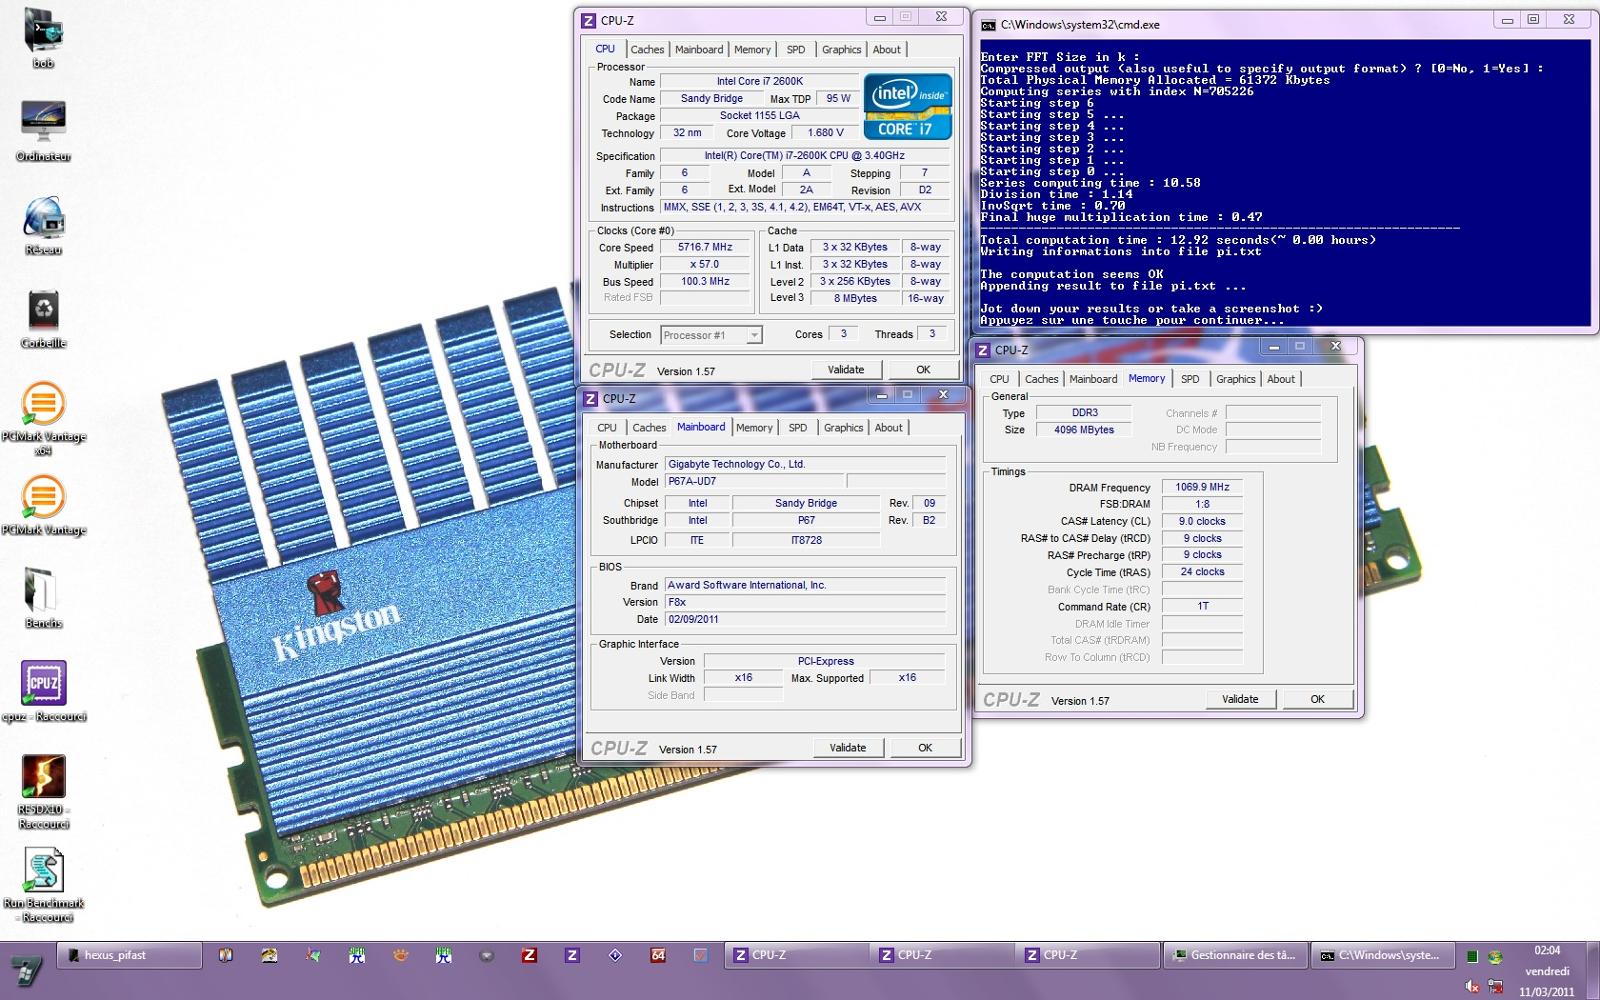The width and height of the screenshot is (1600, 1000).
Task: Click the Manufacturer field 'Gigabyte Technology Co., Ltd.'
Action: pyautogui.click(x=805, y=464)
